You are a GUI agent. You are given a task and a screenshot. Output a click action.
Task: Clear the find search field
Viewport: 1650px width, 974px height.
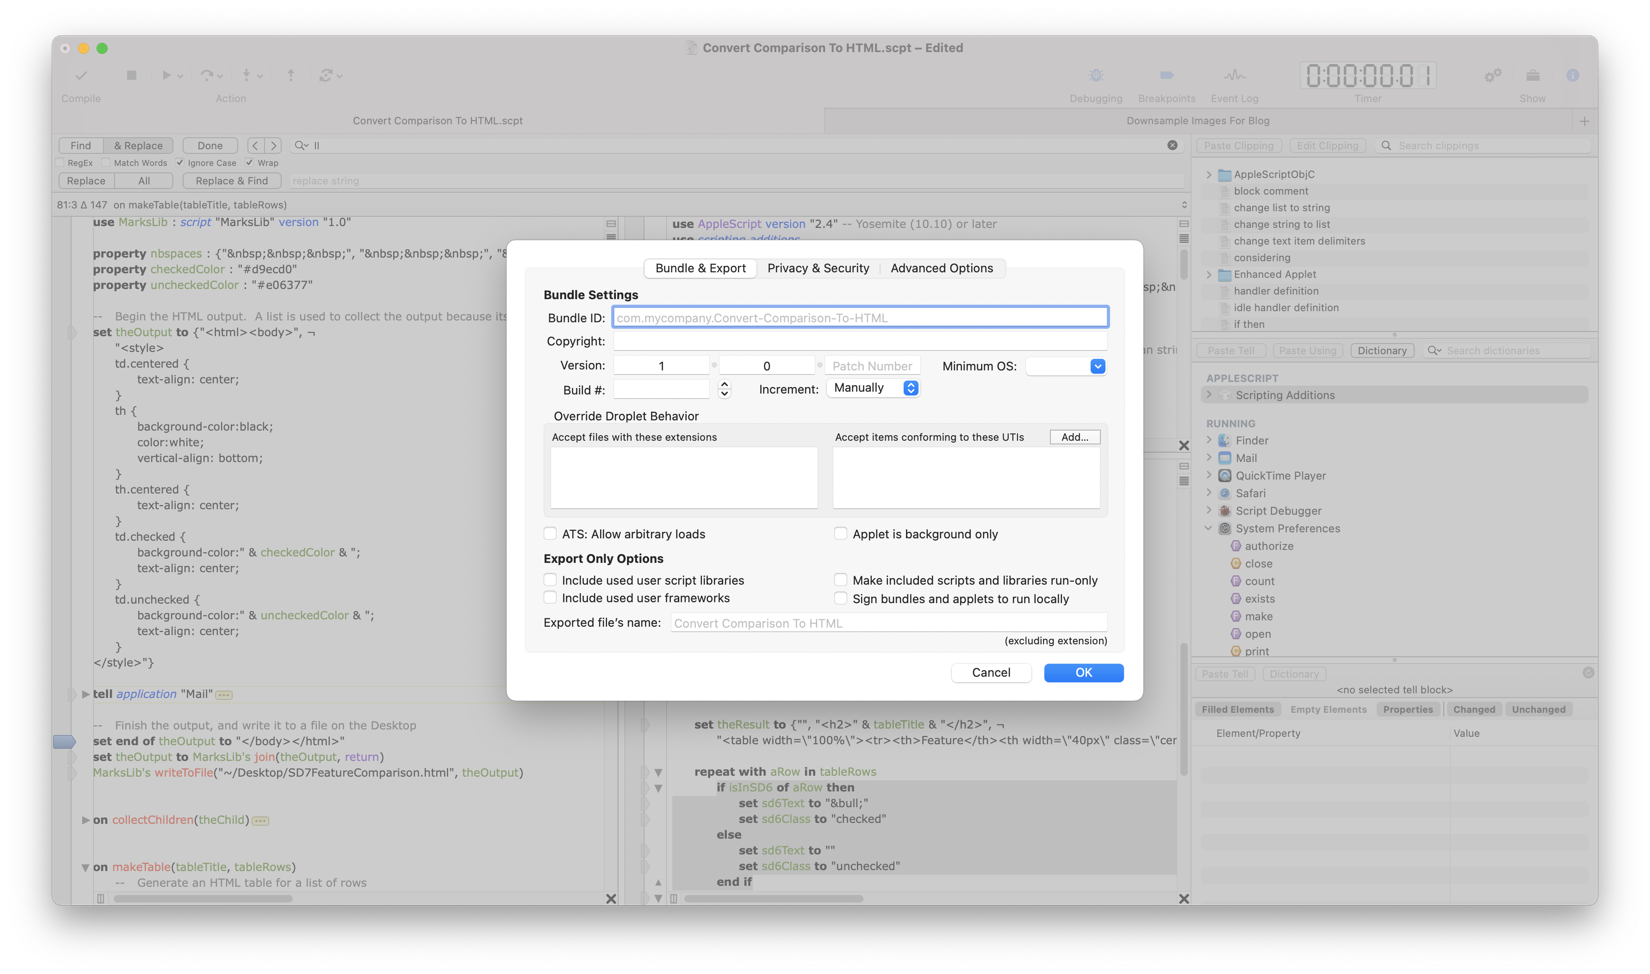1172,145
